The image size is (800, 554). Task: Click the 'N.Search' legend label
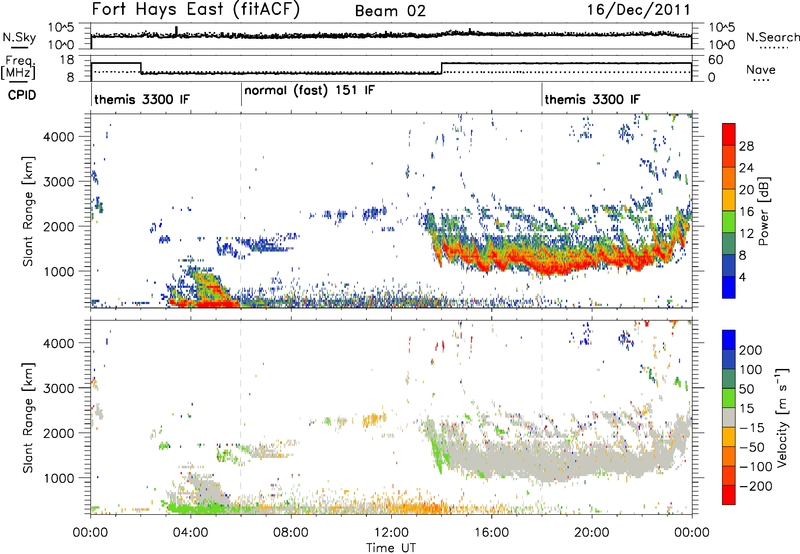point(772,37)
